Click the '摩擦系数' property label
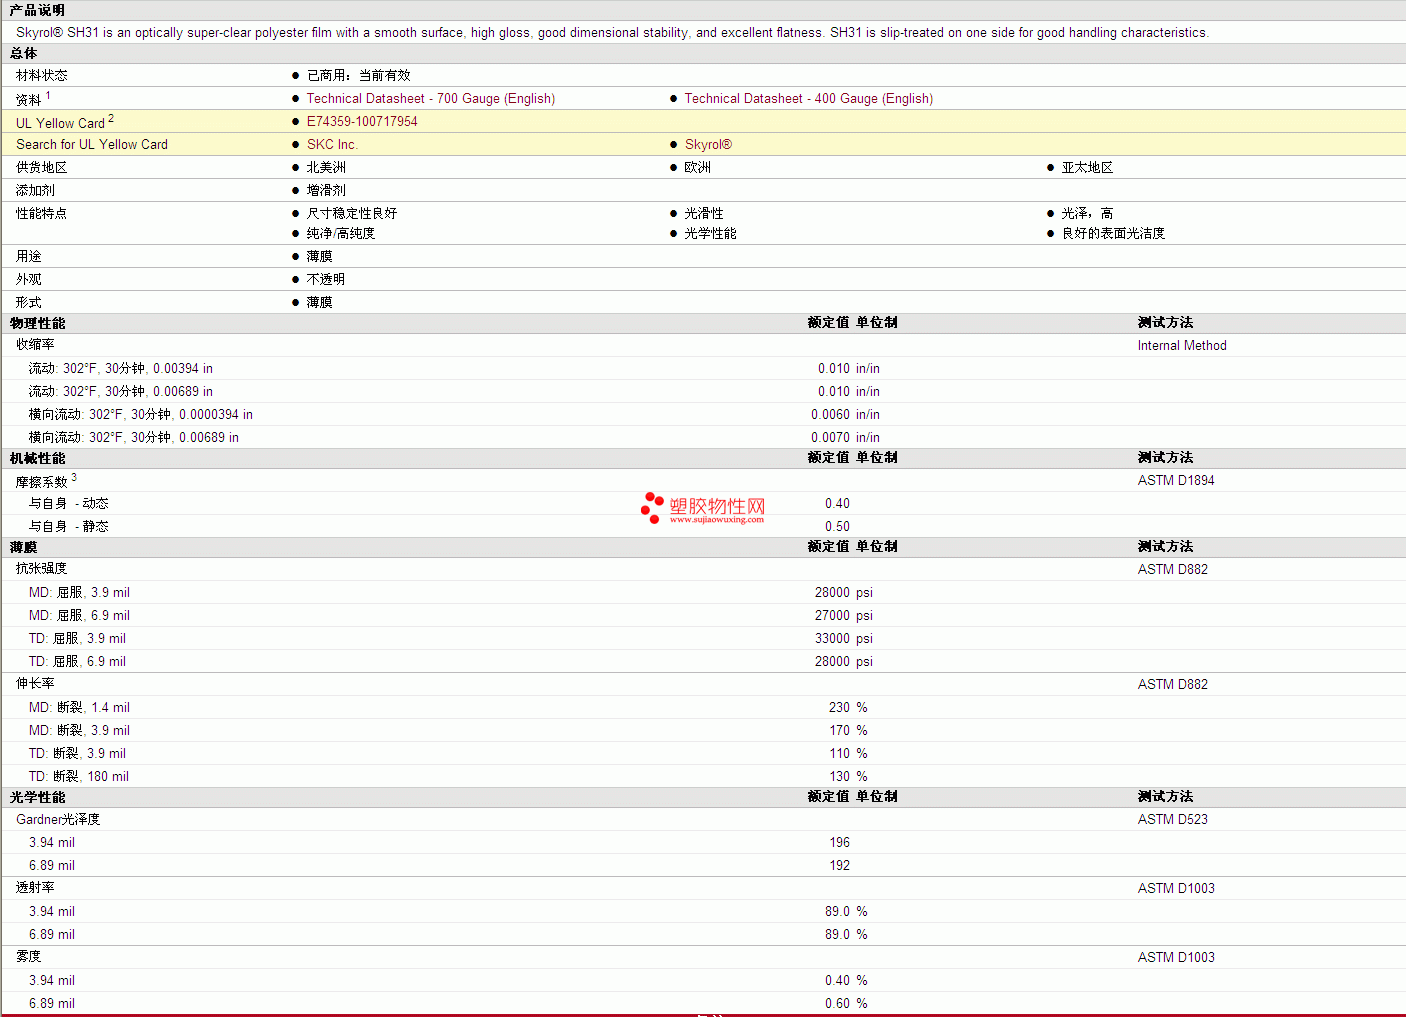Viewport: 1406px width, 1017px height. pos(42,481)
